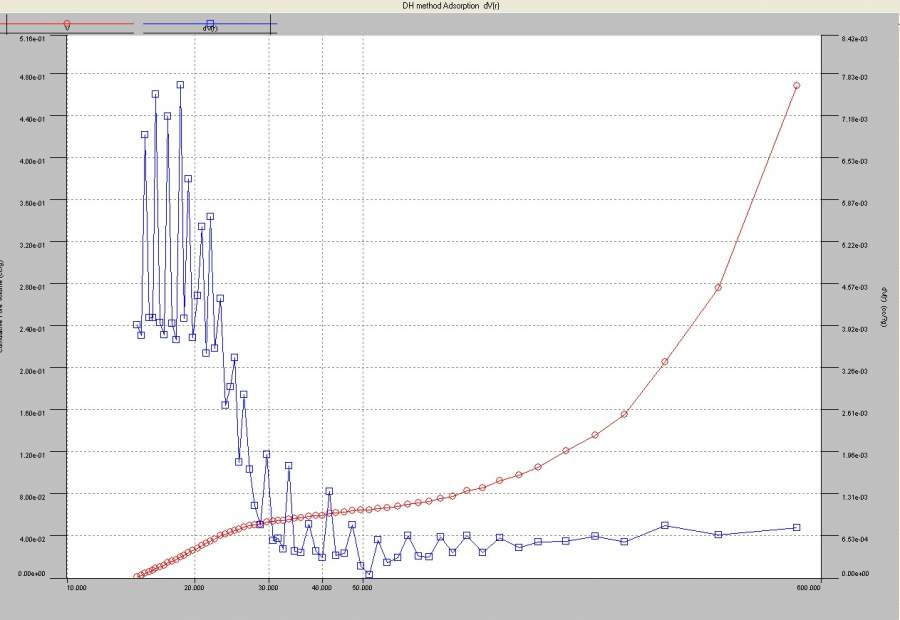Viewport: 900px width, 620px height.
Task: Select the rightmost blue square data point
Action: point(797,527)
